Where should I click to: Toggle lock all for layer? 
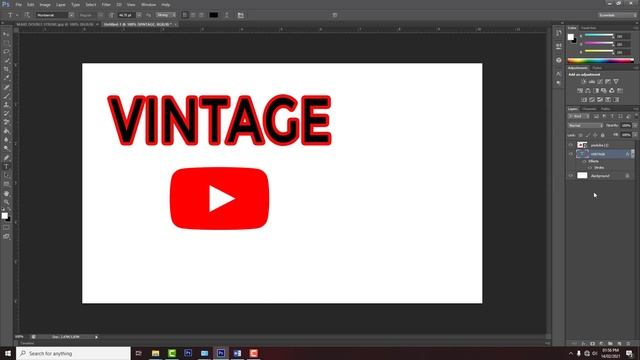point(602,135)
